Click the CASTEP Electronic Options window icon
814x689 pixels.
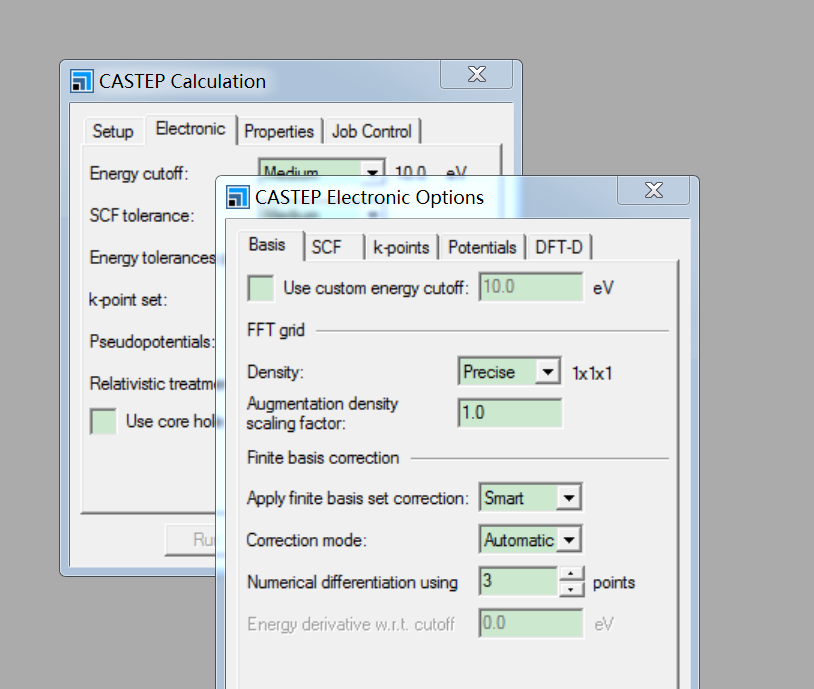click(x=238, y=197)
